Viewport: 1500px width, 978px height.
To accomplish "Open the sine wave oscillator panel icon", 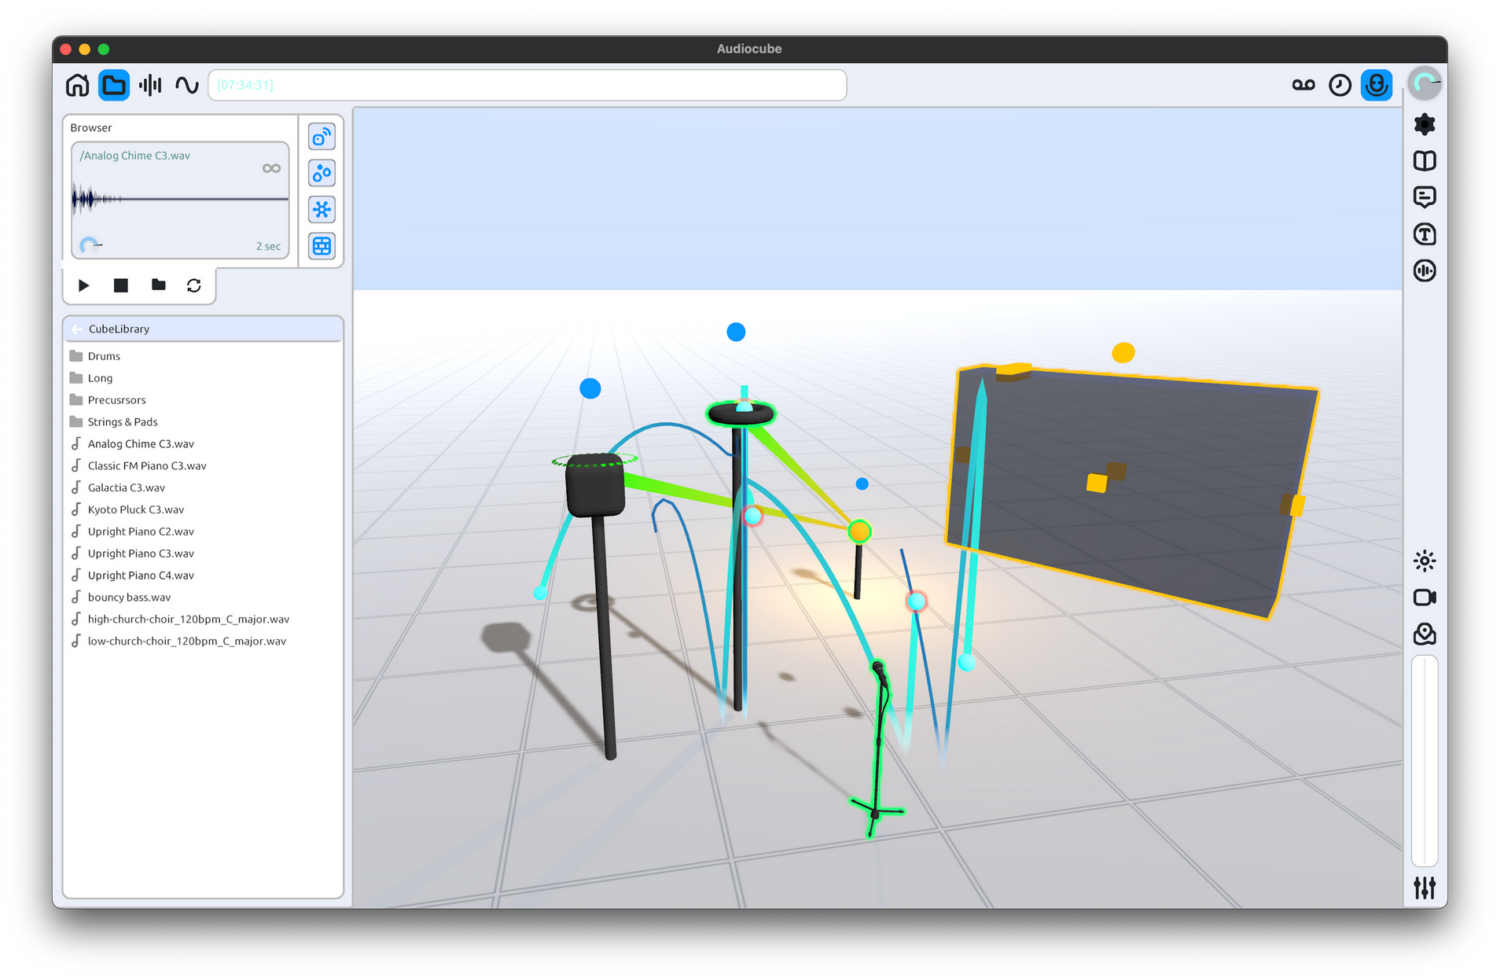I will pyautogui.click(x=187, y=85).
